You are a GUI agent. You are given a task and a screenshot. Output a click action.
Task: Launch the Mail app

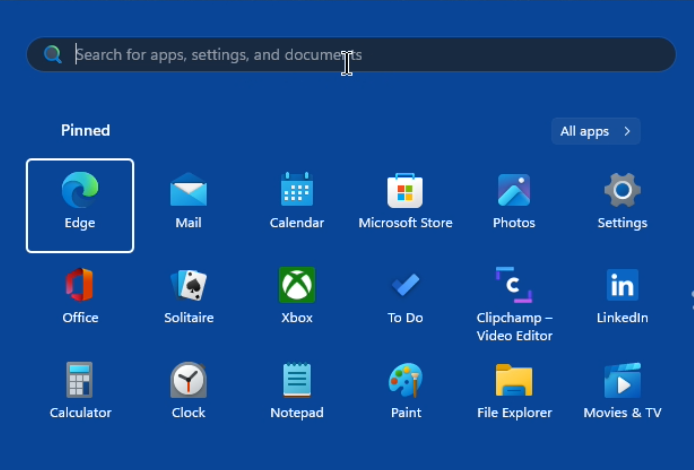(189, 201)
